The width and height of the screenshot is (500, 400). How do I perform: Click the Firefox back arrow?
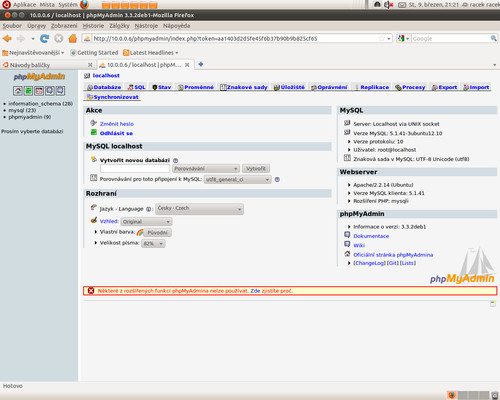7,39
